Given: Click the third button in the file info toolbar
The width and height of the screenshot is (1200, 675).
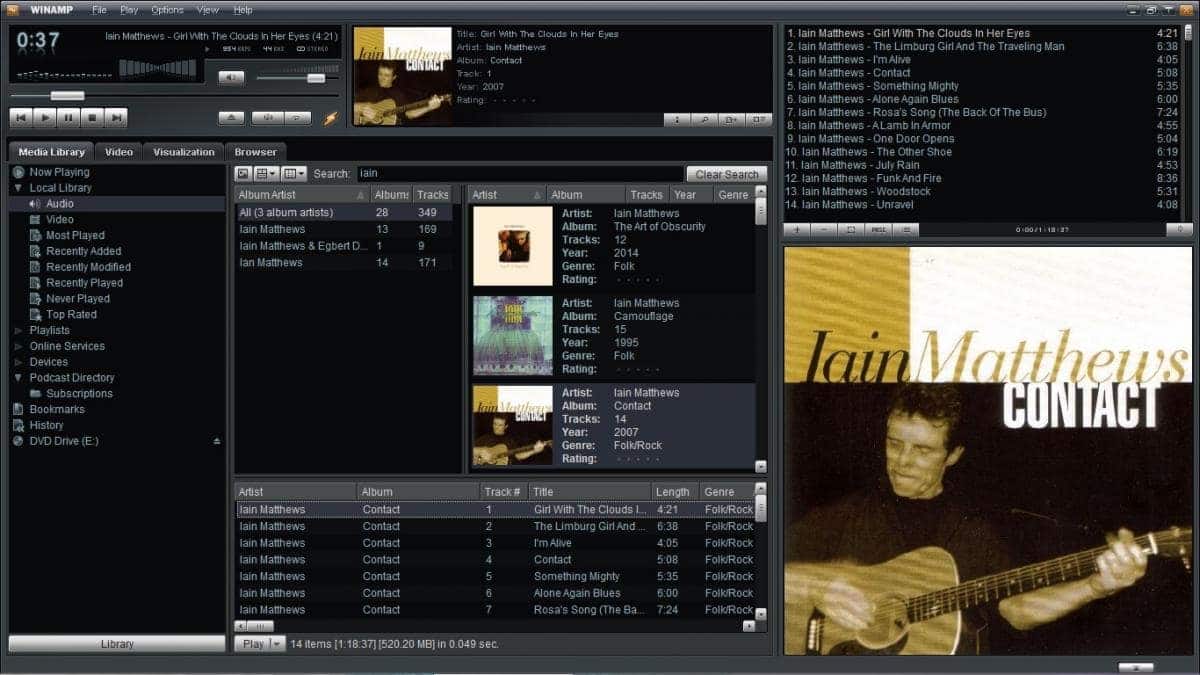Looking at the screenshot, I should click(732, 120).
